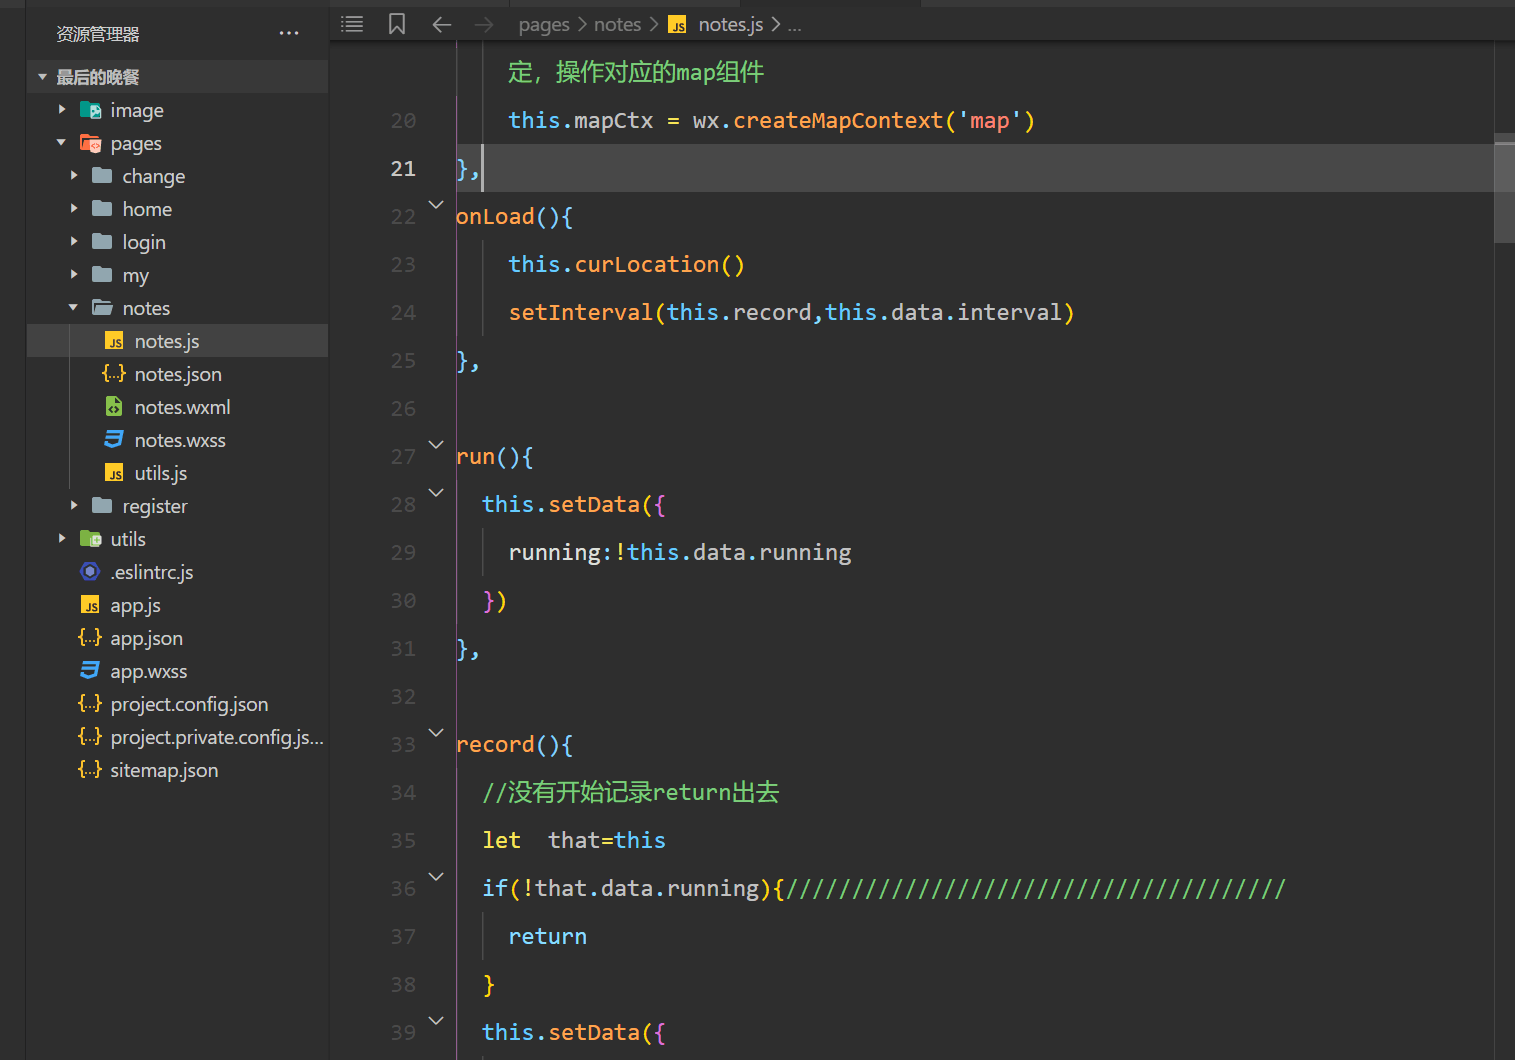This screenshot has width=1515, height=1060.
Task: Expand the register folder arrow
Action: coord(74,506)
